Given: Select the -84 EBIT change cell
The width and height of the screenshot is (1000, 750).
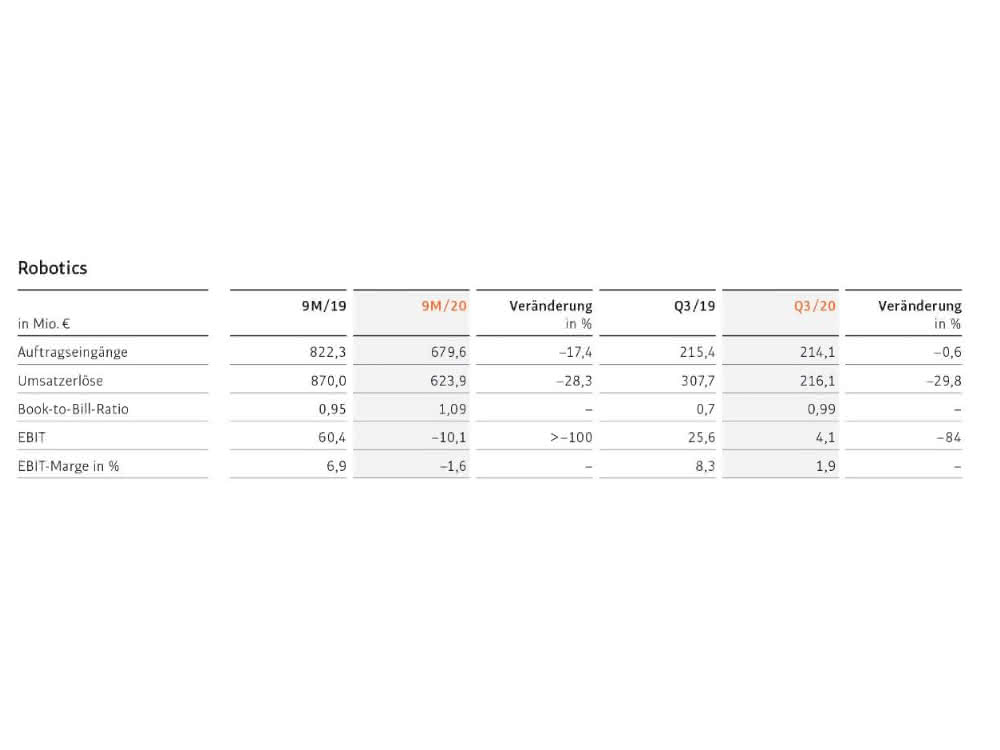Looking at the screenshot, I should 948,438.
